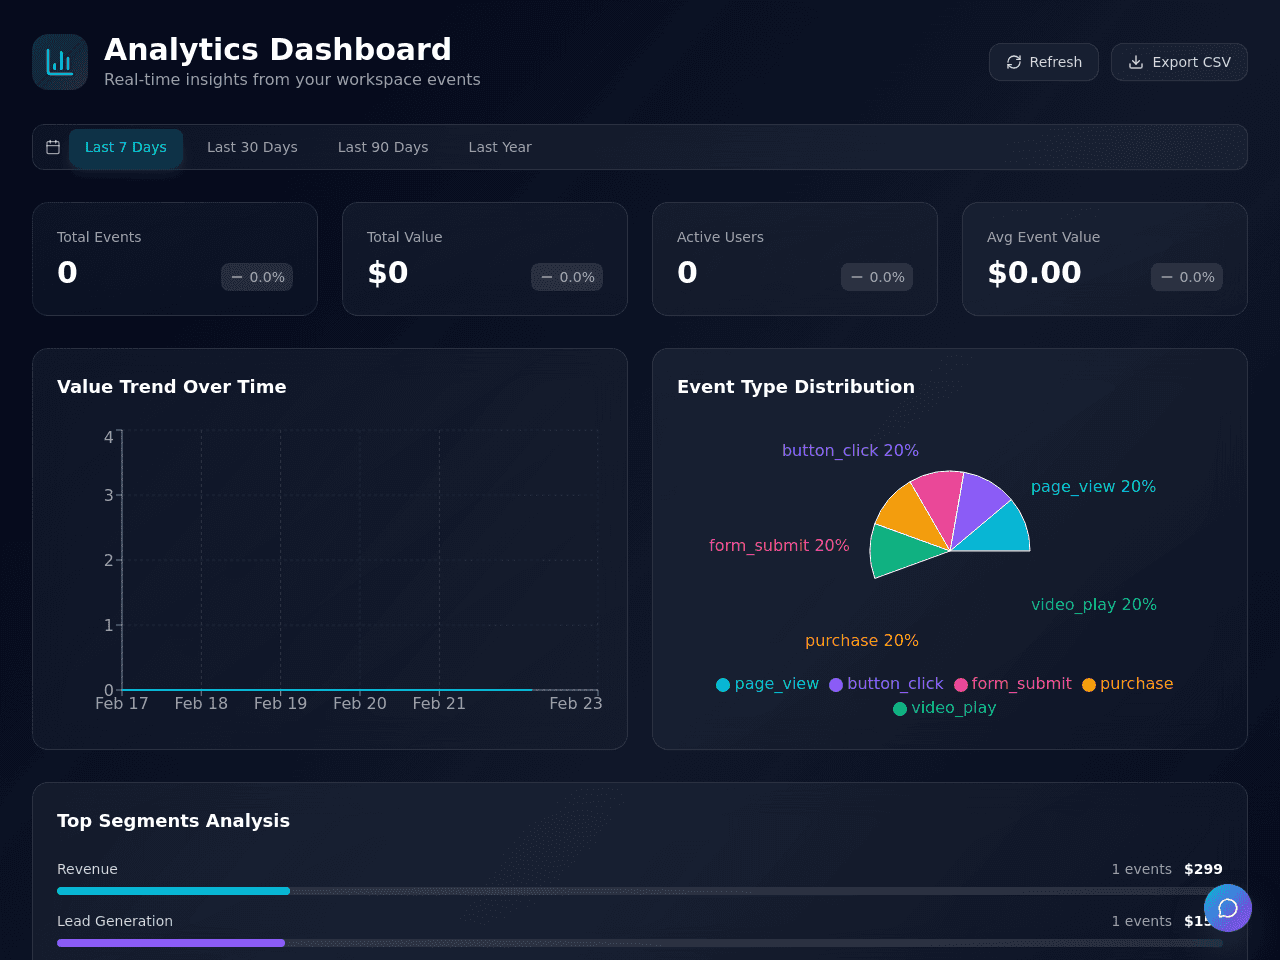The width and height of the screenshot is (1280, 960).
Task: Click the calendar icon in date range bar
Action: (53, 147)
